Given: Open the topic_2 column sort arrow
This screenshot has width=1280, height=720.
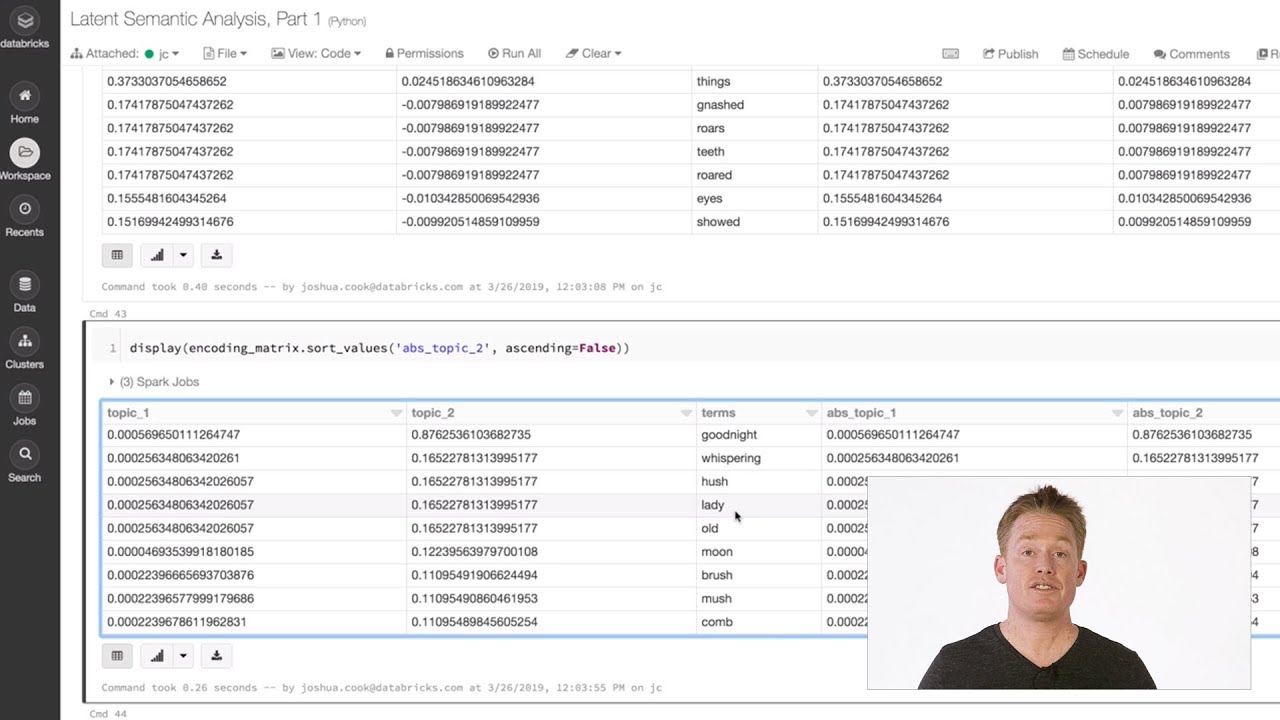Looking at the screenshot, I should (686, 413).
